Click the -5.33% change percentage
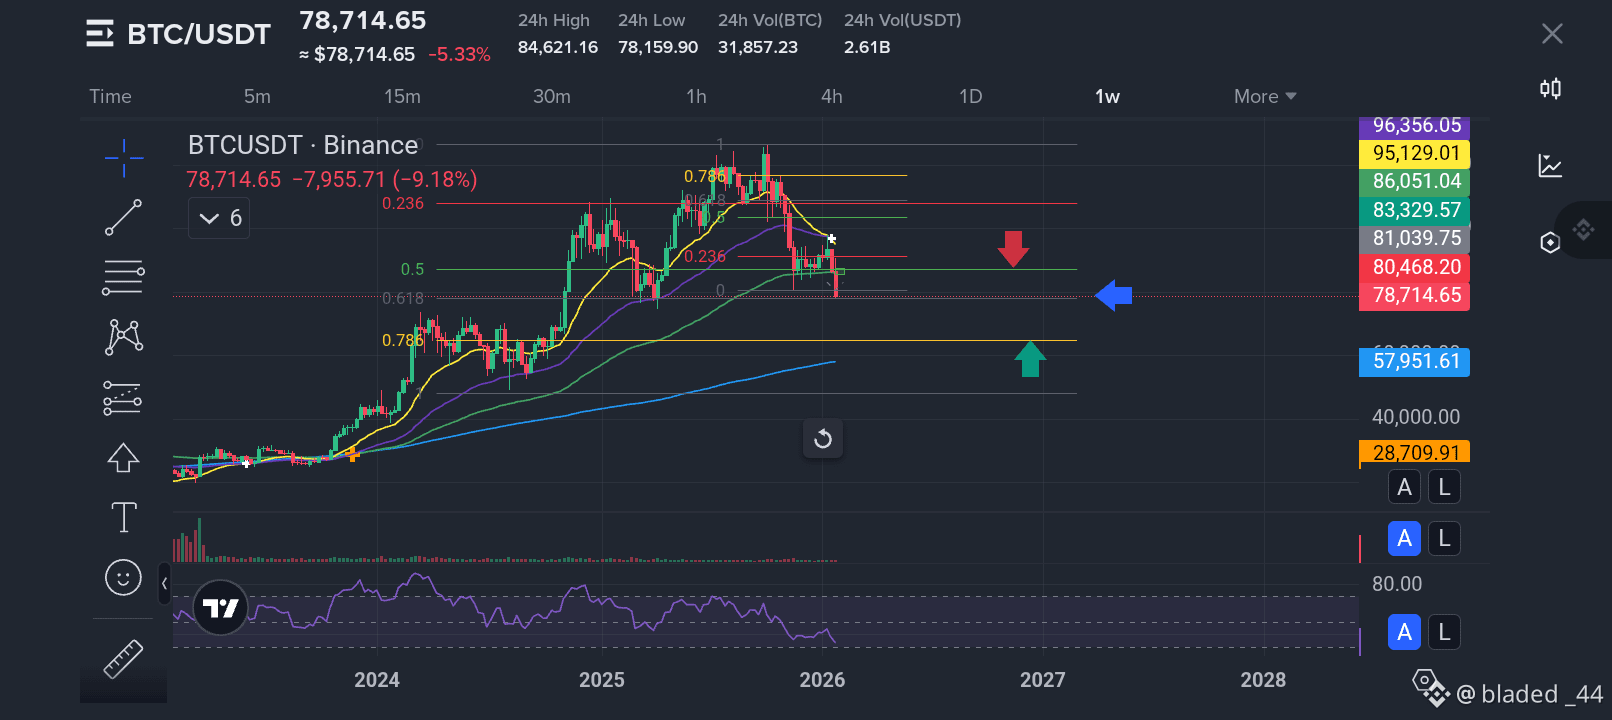The image size is (1612, 720). click(x=459, y=54)
